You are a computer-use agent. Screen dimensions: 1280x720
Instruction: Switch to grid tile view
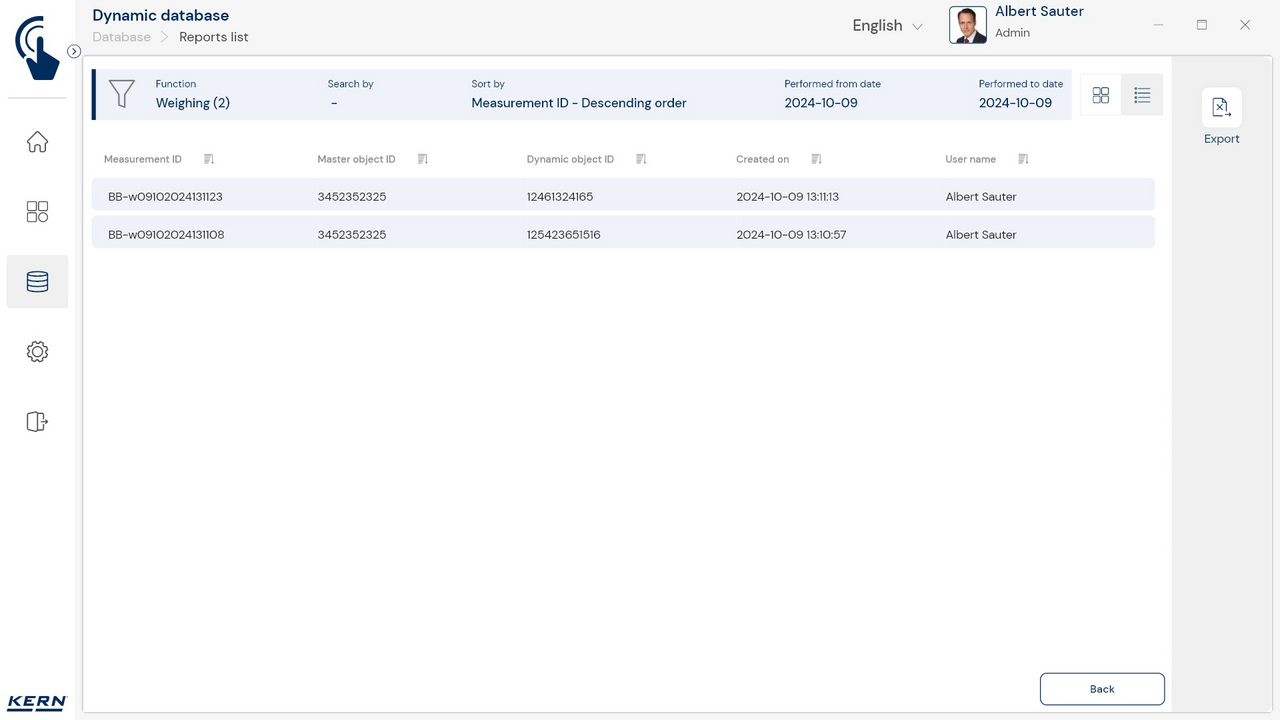point(1101,95)
